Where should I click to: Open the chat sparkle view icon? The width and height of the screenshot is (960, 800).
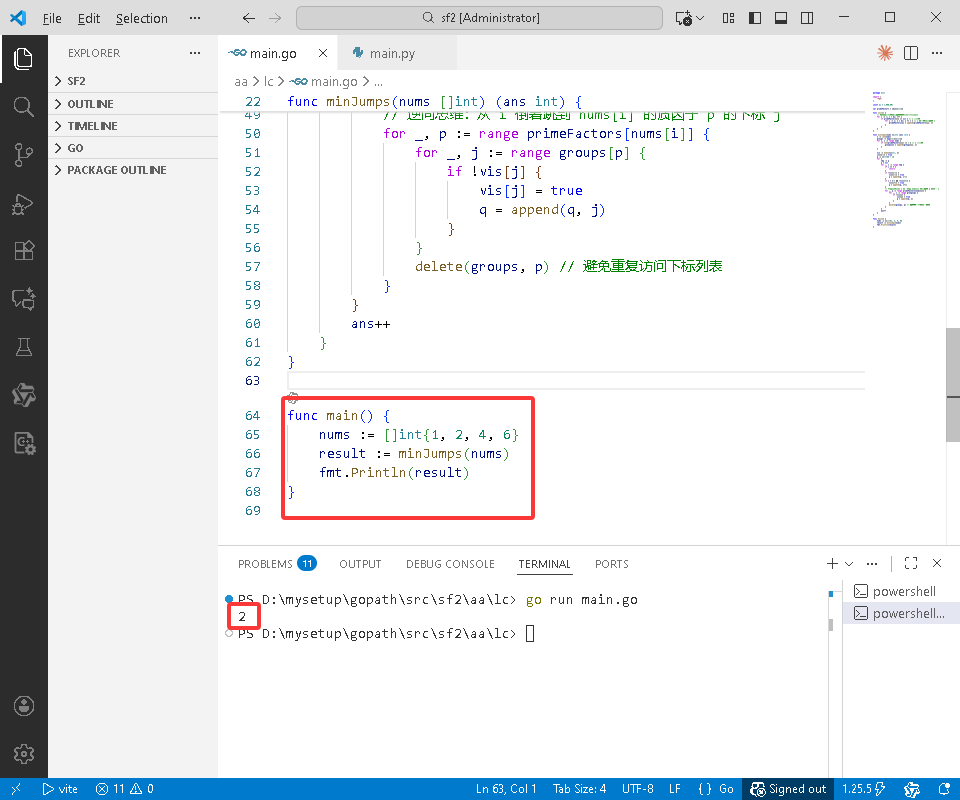(23, 299)
